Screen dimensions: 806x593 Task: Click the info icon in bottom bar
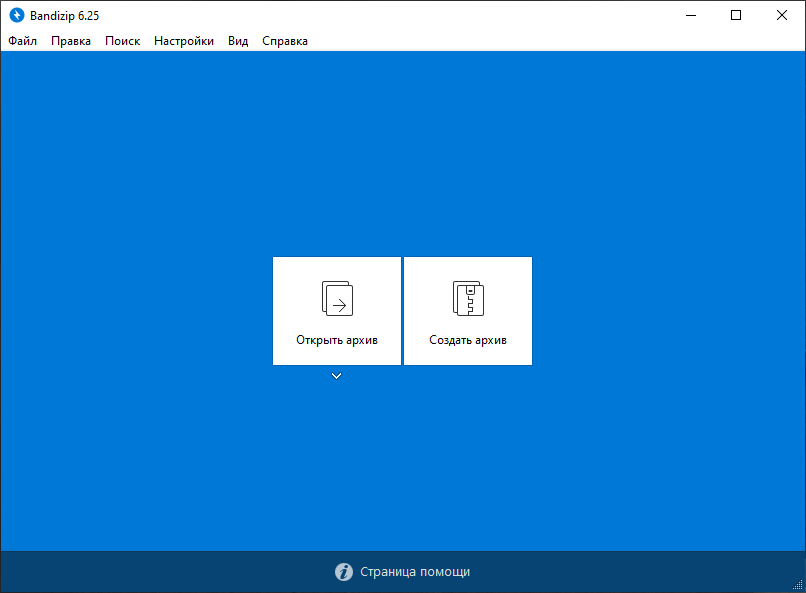click(x=344, y=572)
